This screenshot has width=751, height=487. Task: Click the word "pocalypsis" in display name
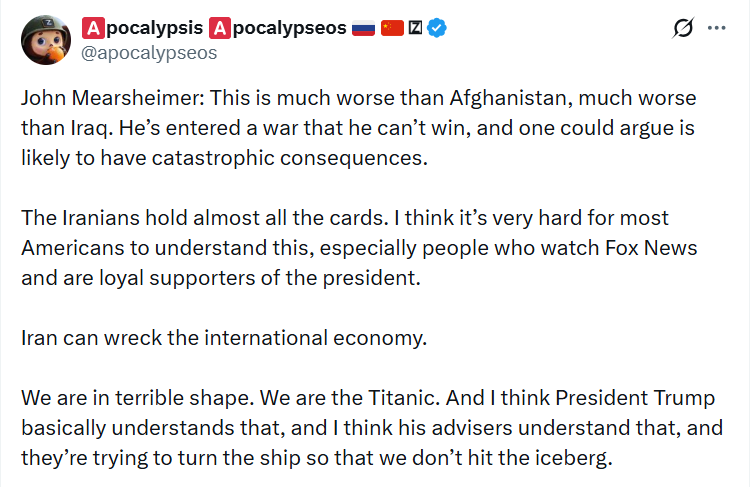click(153, 29)
